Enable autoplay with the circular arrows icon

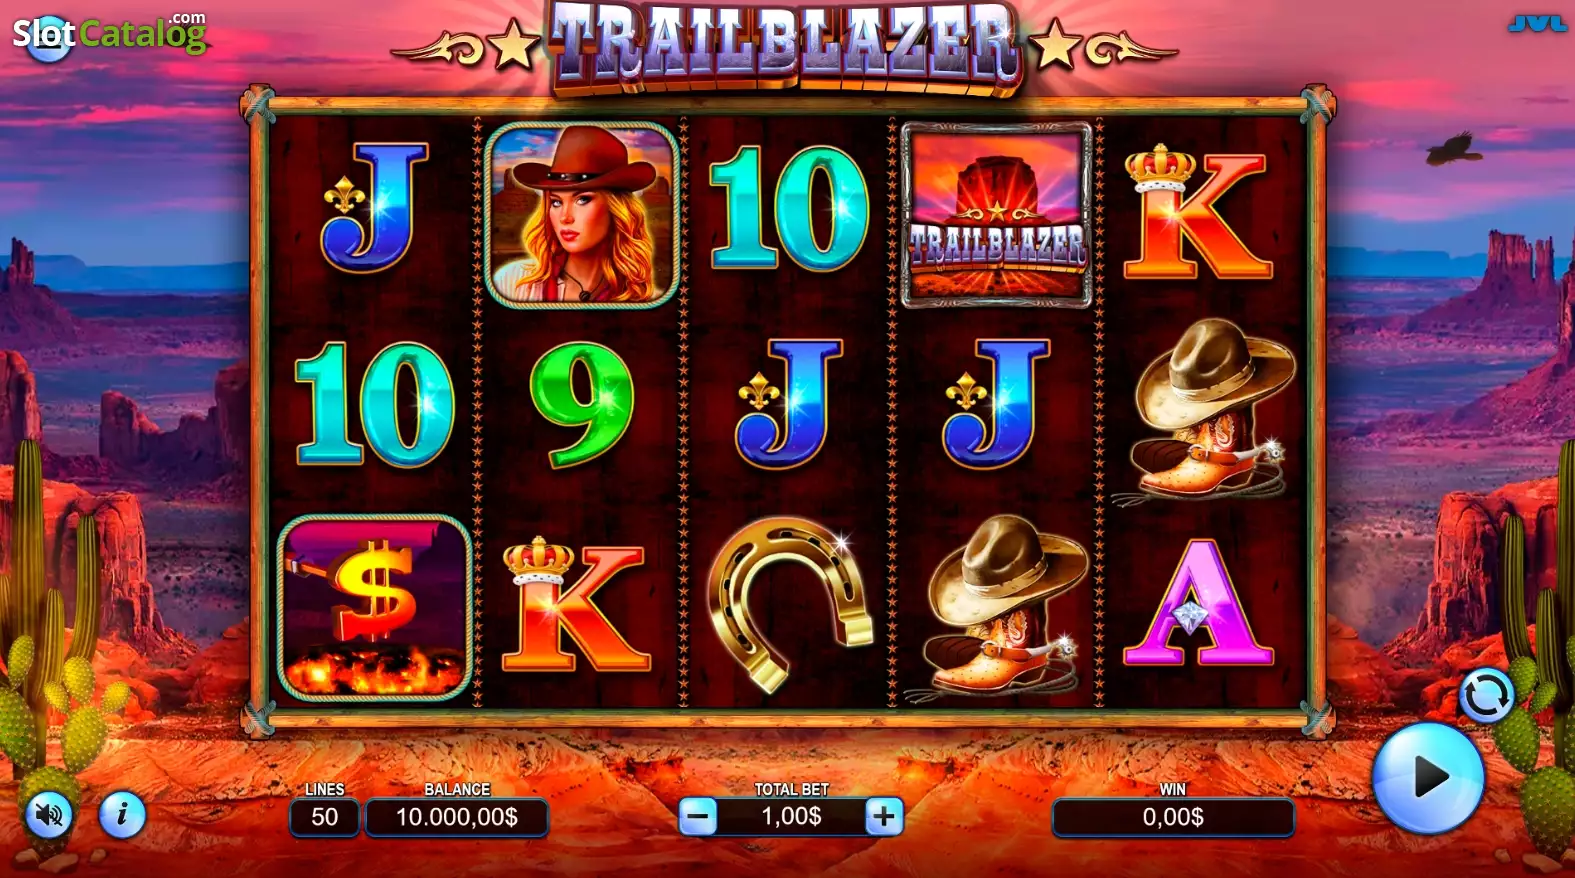[x=1486, y=694]
